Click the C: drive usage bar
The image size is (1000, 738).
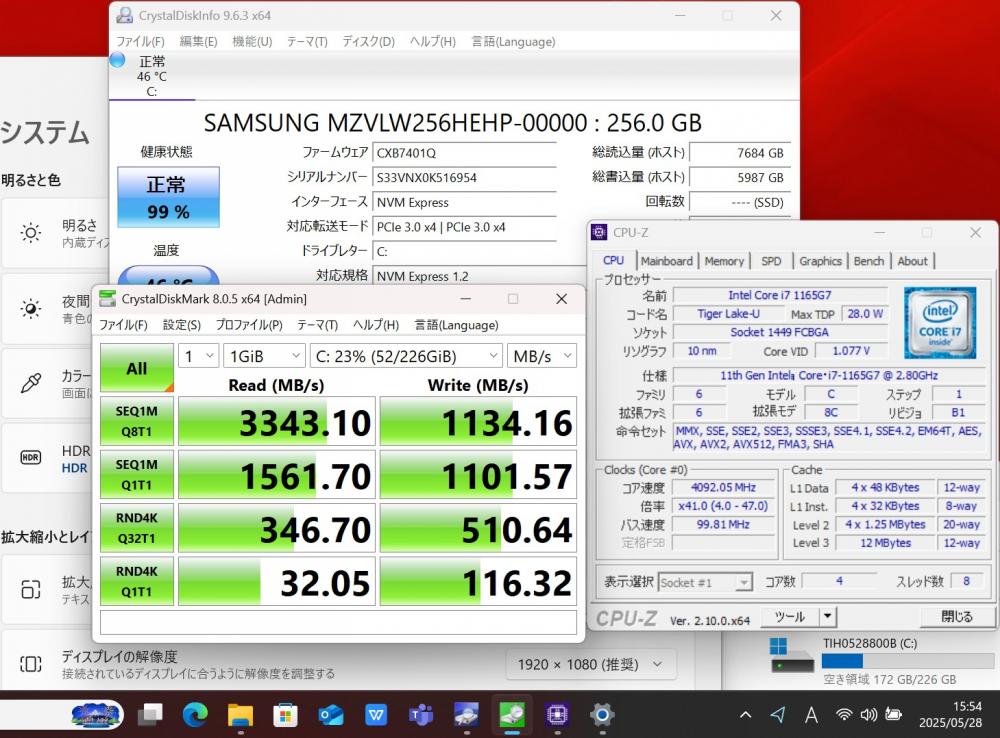pyautogui.click(x=909, y=661)
